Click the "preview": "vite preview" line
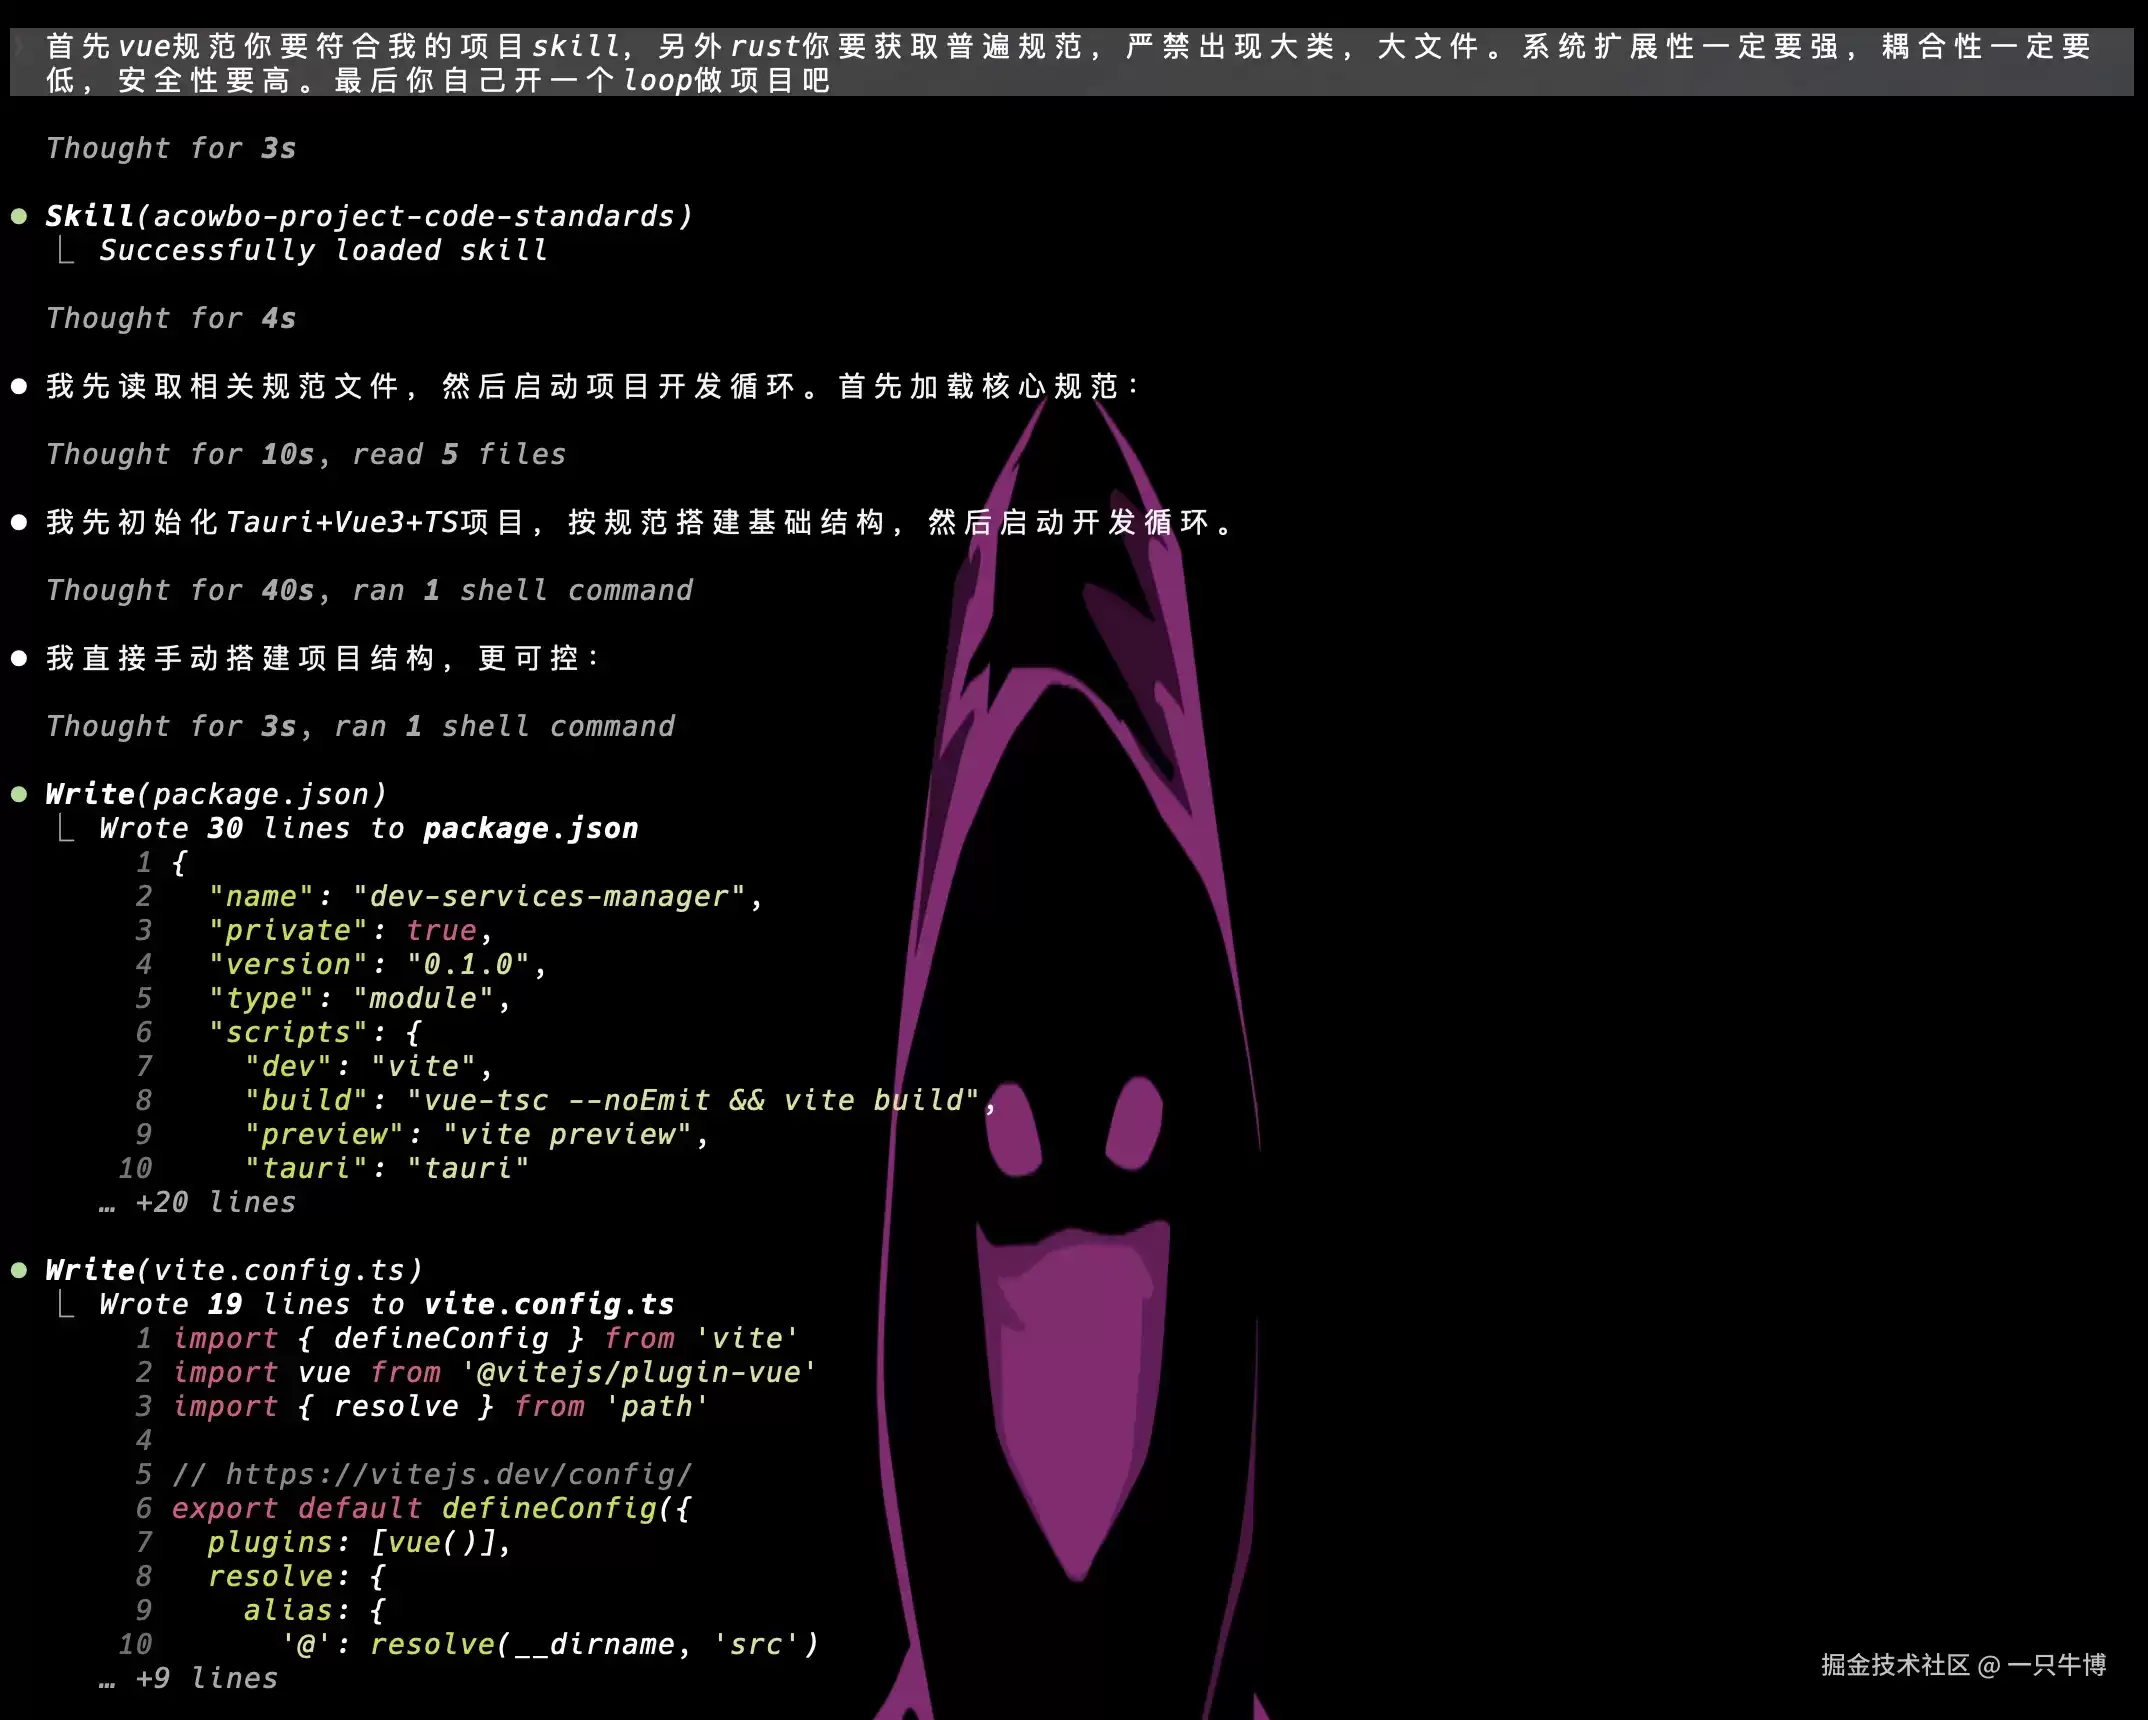Image resolution: width=2148 pixels, height=1720 pixels. [476, 1134]
